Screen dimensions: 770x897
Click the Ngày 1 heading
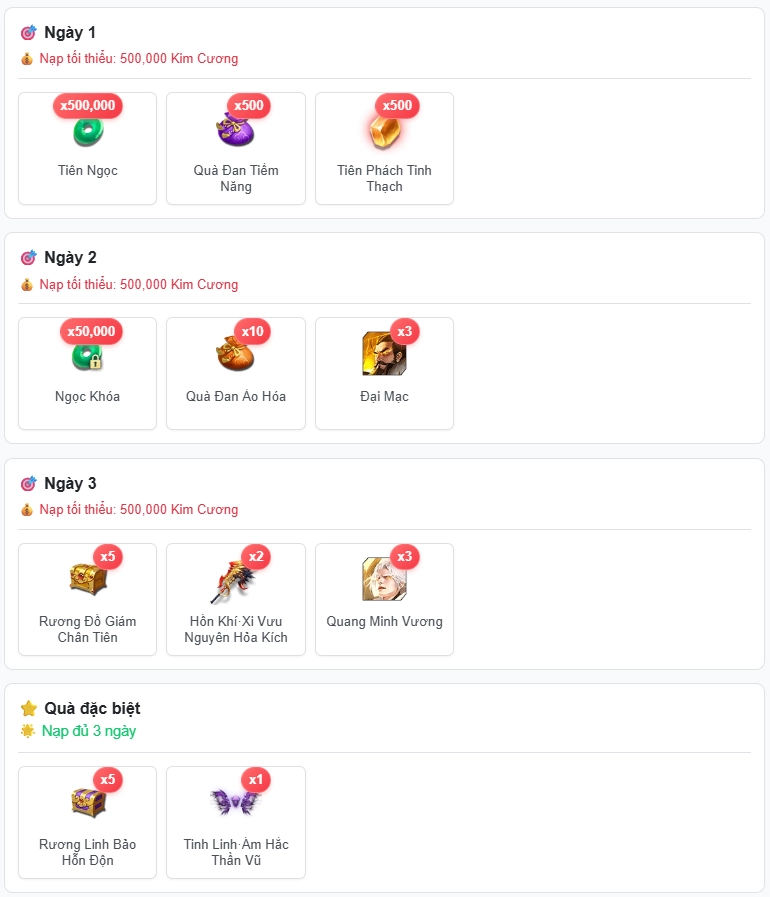70,33
